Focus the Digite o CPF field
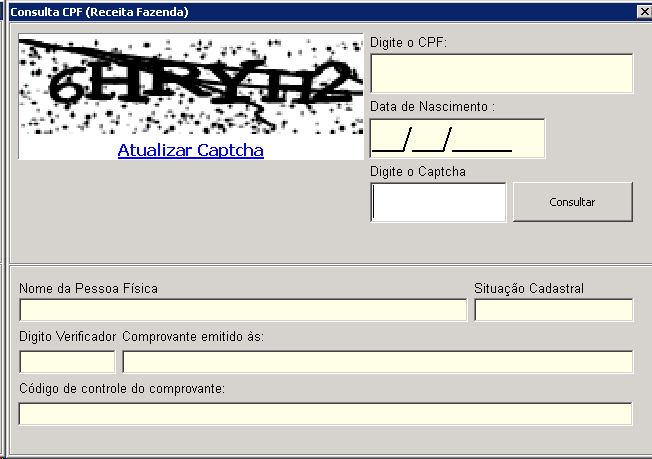This screenshot has width=652, height=459. click(502, 73)
